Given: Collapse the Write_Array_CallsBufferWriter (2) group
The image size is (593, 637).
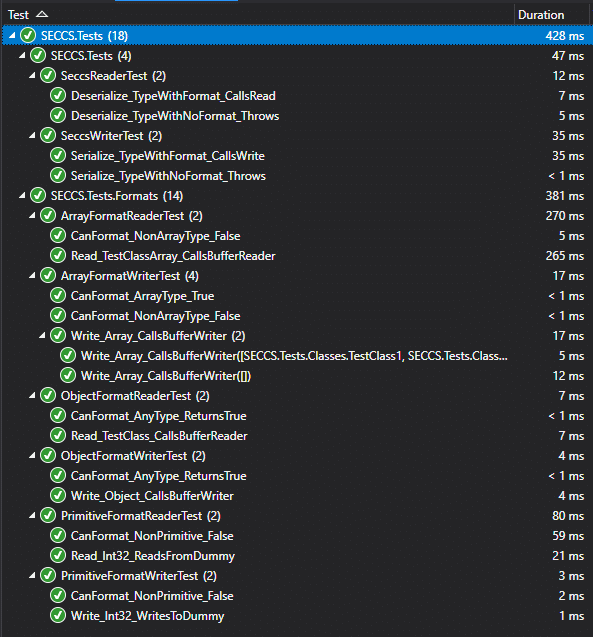Looking at the screenshot, I should tap(42, 336).
